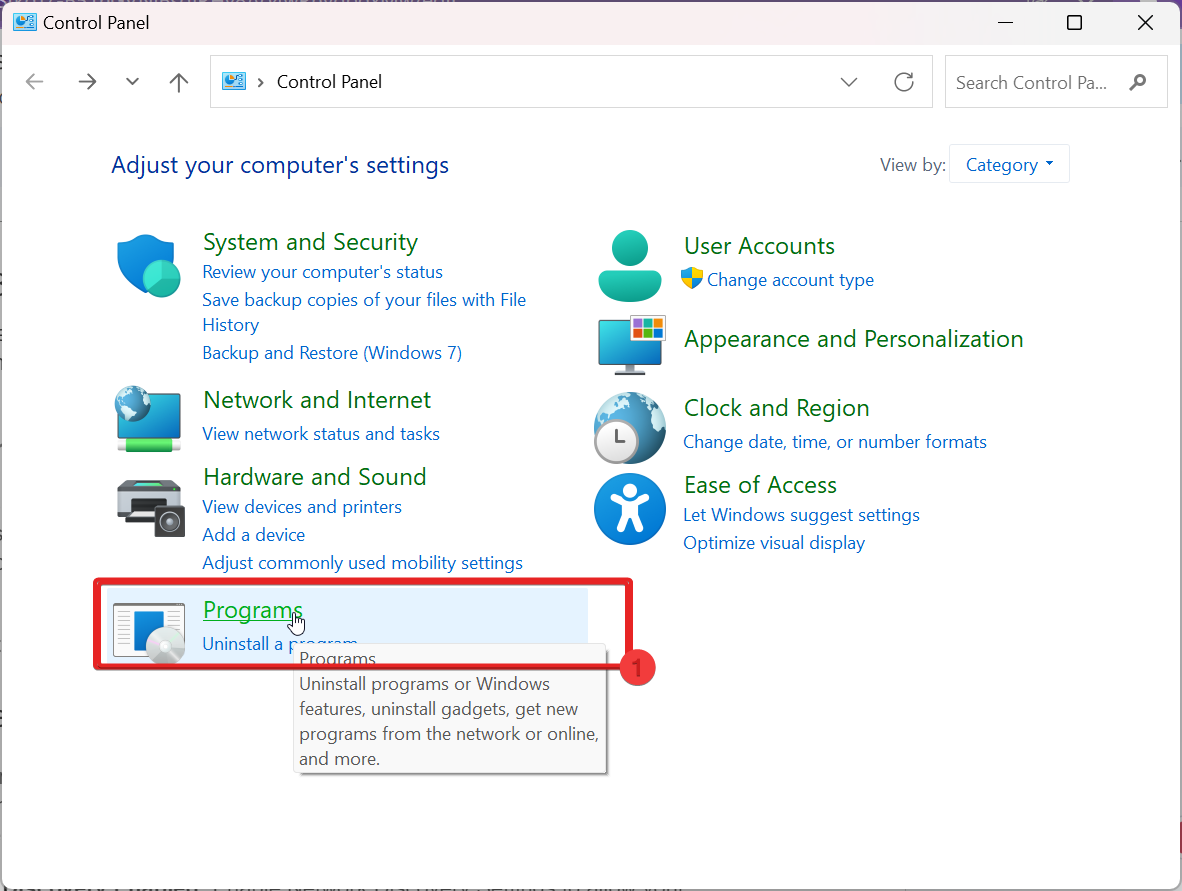
Task: Expand the address bar breadcrumb chevron
Action: tap(261, 82)
